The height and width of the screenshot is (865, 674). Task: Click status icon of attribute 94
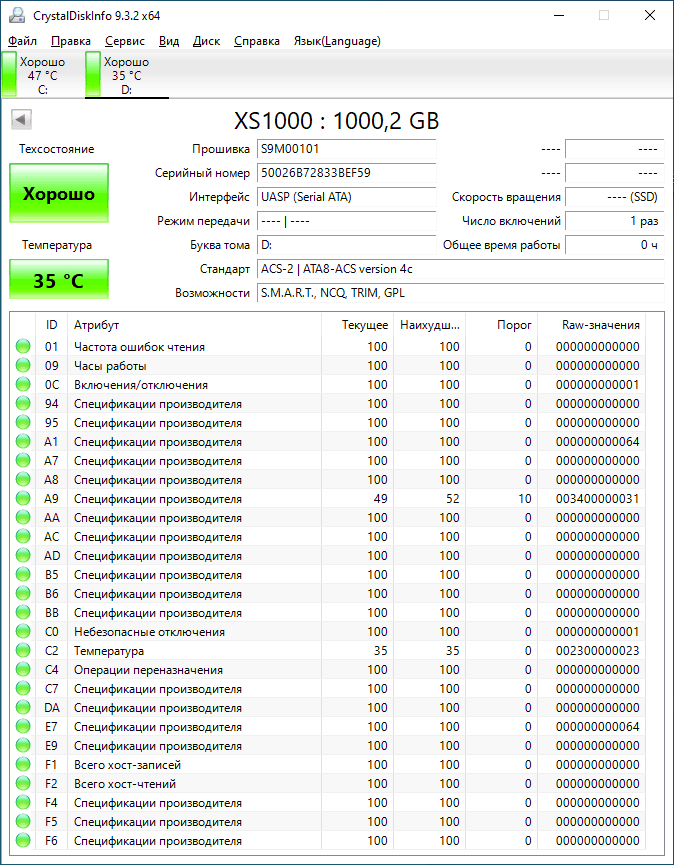(23, 404)
